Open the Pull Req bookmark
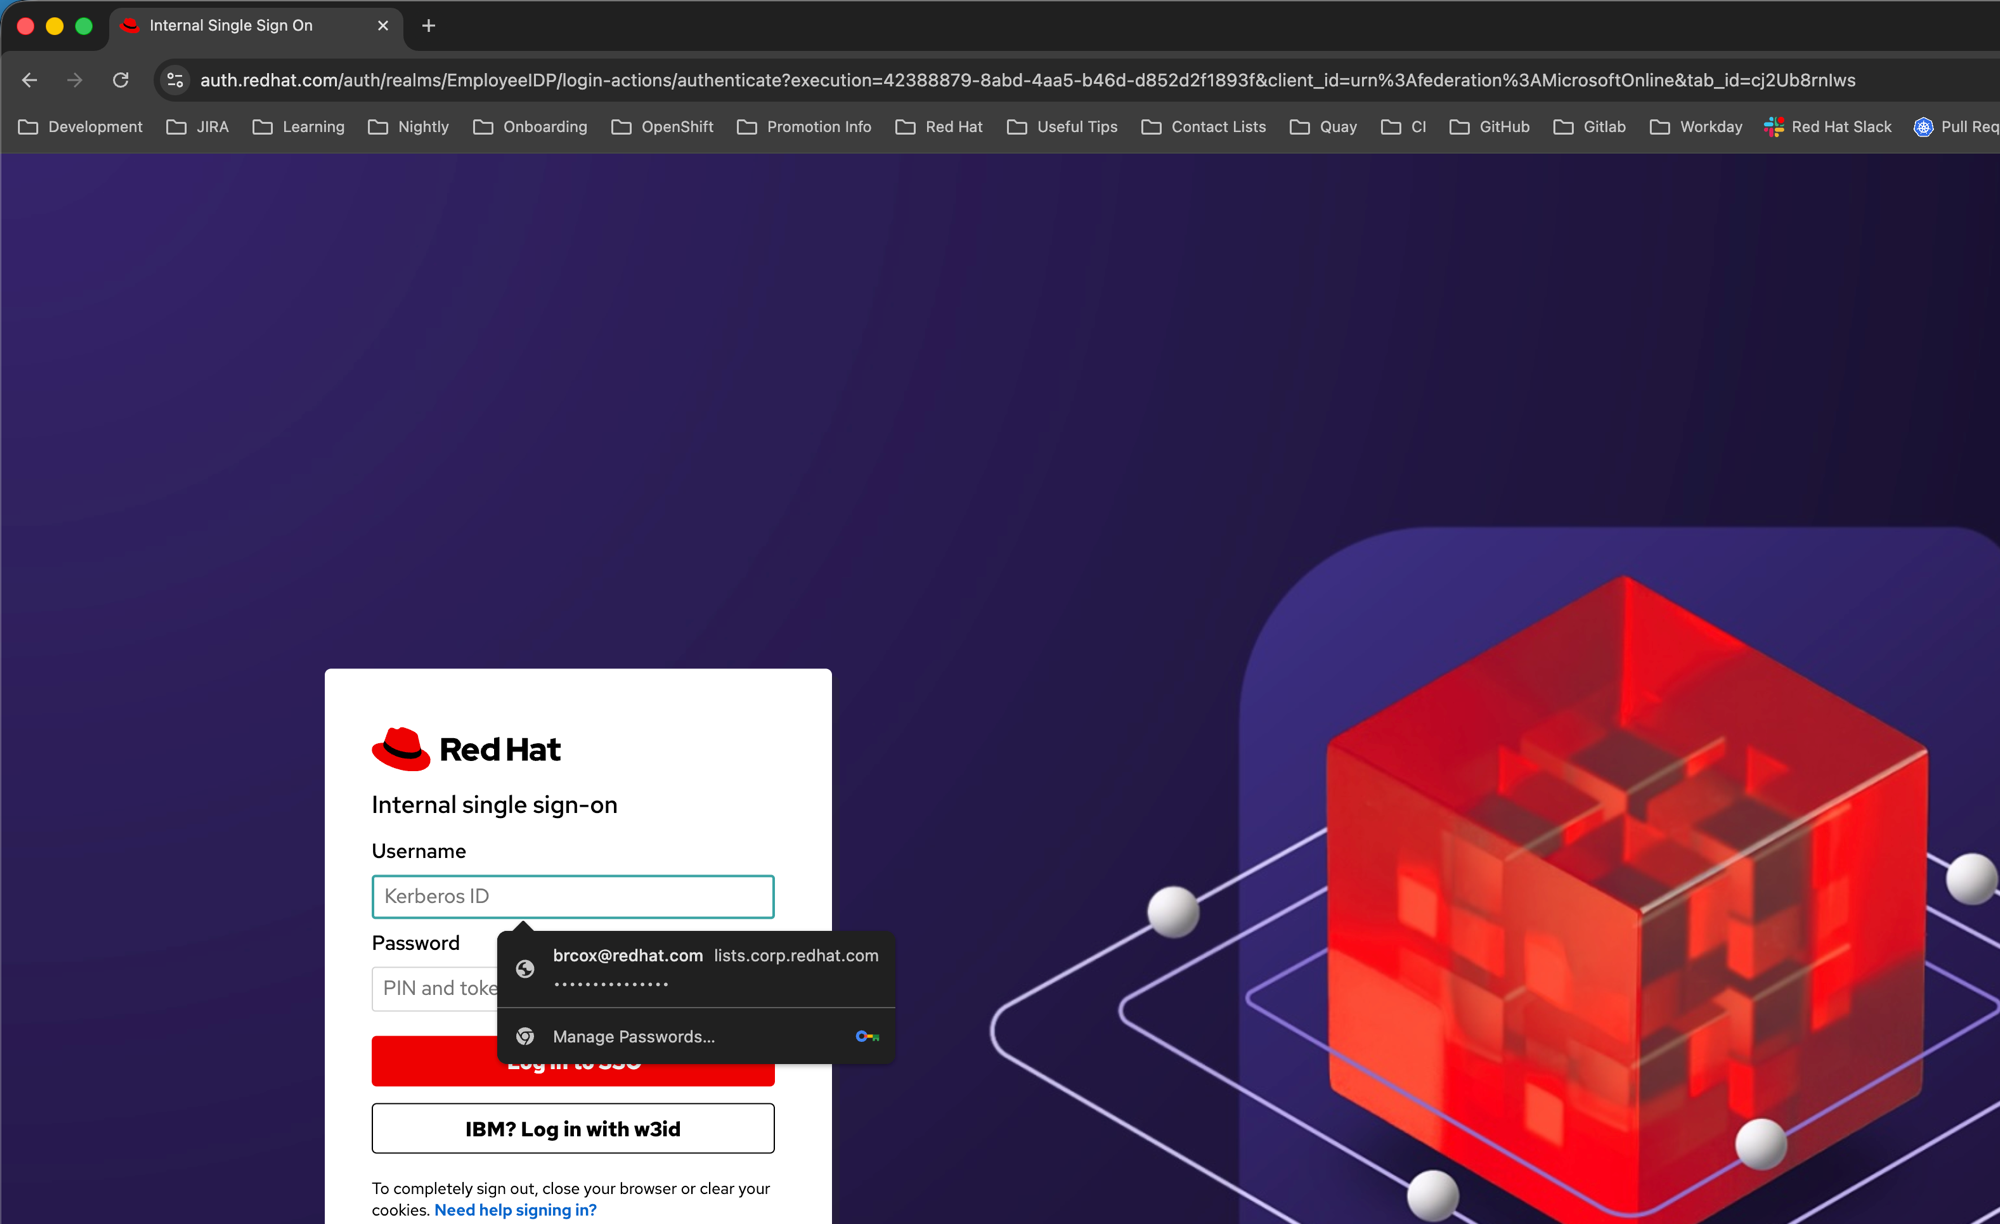 point(1957,127)
